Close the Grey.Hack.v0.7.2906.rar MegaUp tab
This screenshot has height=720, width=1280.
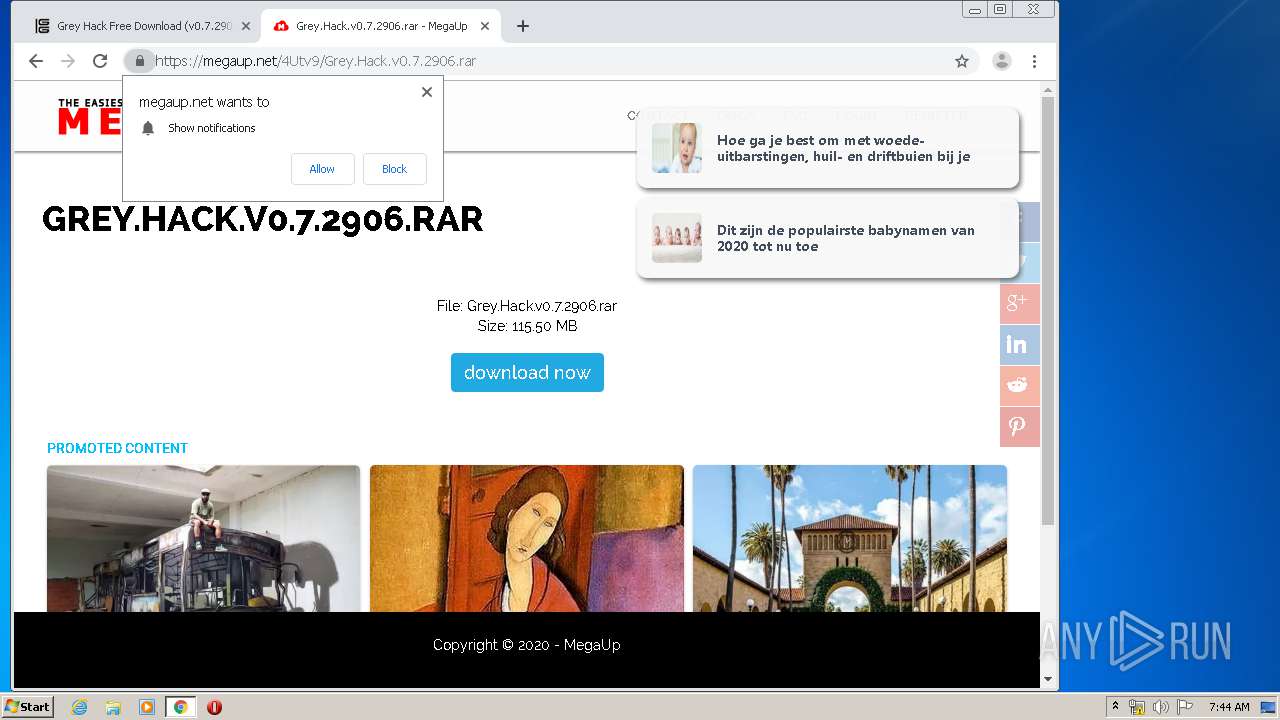[485, 26]
